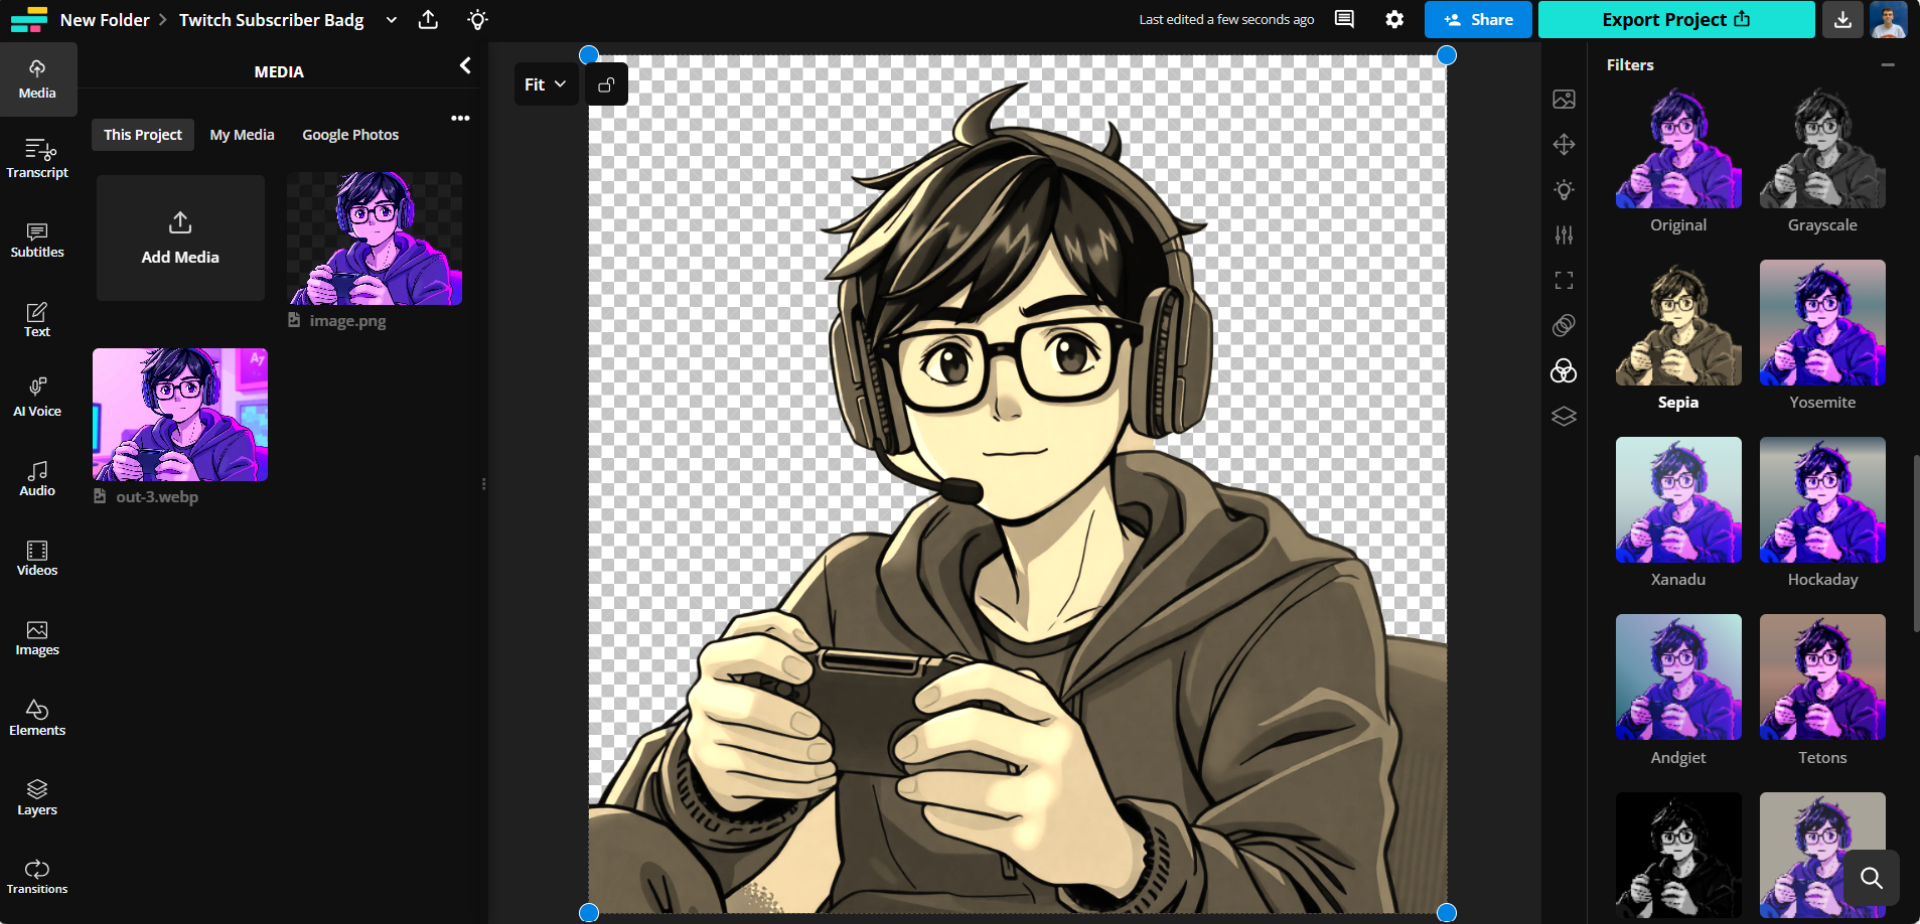Viewport: 1920px width, 924px height.
Task: Open the Transitions panel
Action: pyautogui.click(x=37, y=874)
